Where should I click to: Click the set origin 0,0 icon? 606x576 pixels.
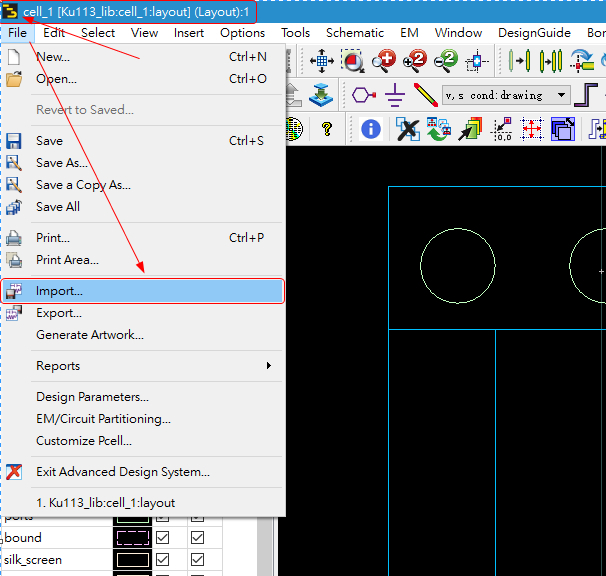coord(501,129)
